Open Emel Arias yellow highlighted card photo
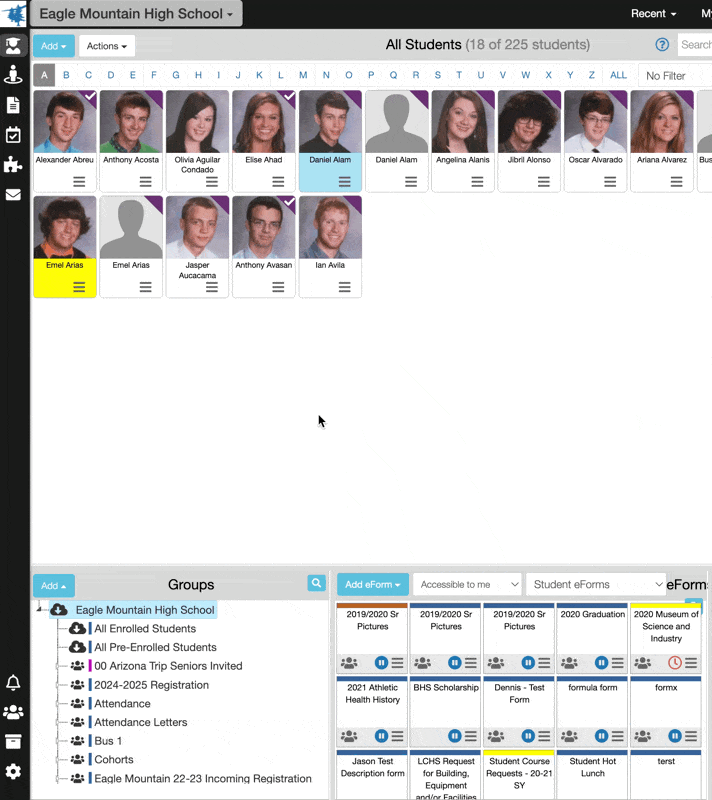The width and height of the screenshot is (712, 800). (x=65, y=228)
